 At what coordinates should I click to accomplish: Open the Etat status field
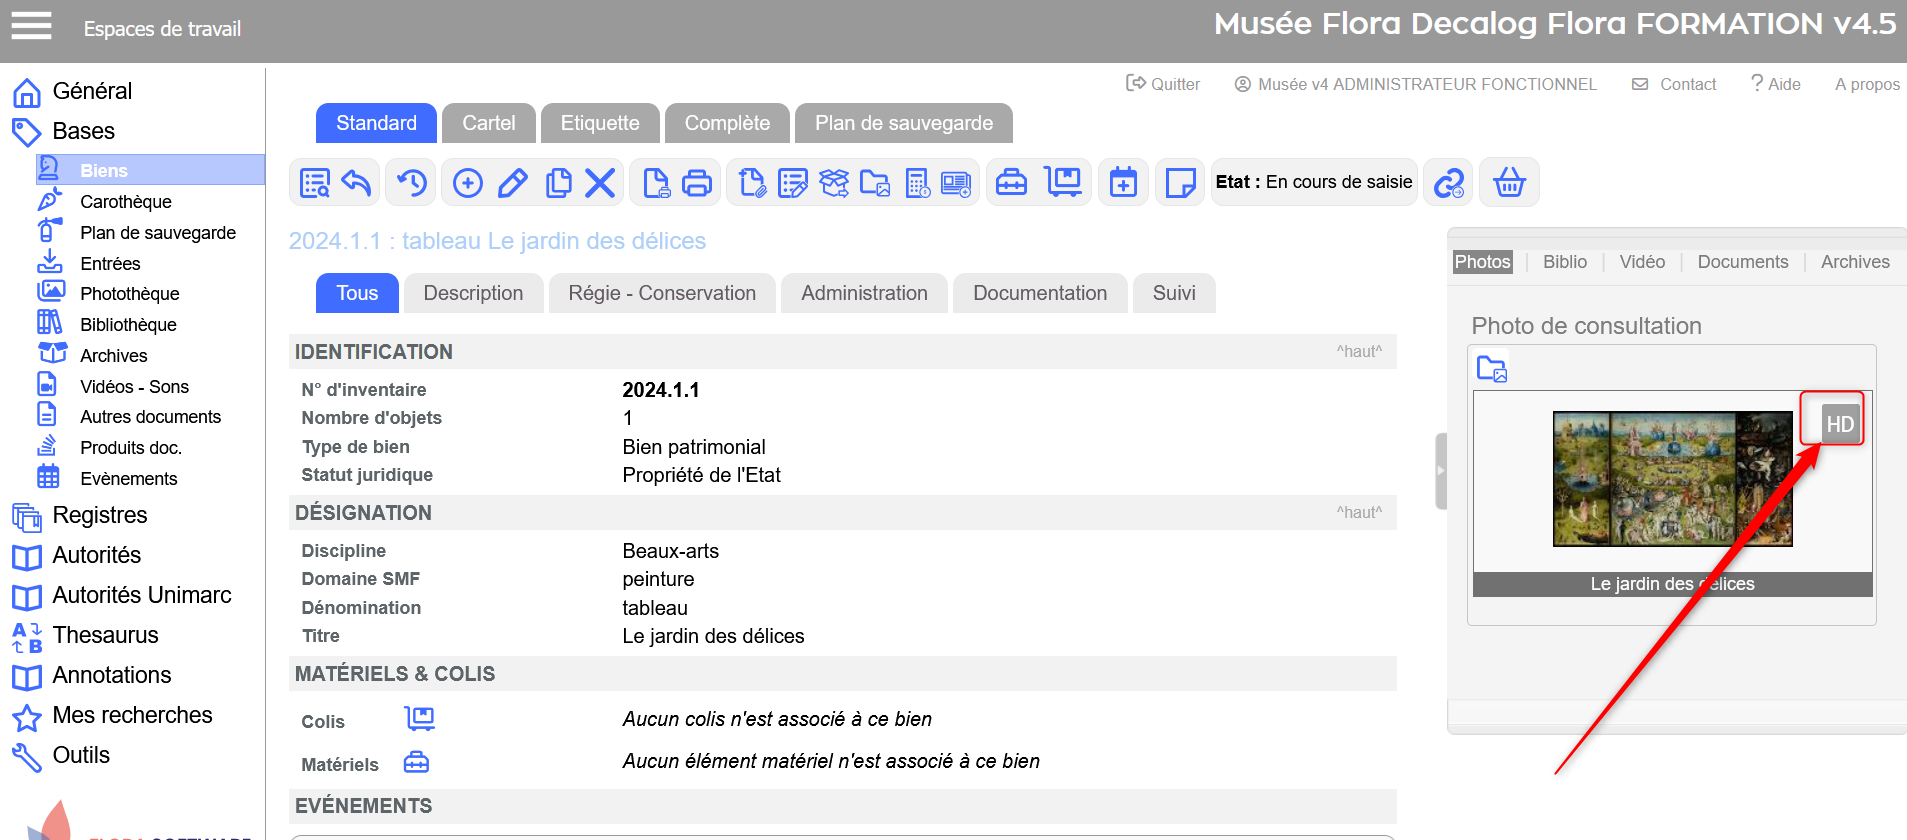[1313, 182]
